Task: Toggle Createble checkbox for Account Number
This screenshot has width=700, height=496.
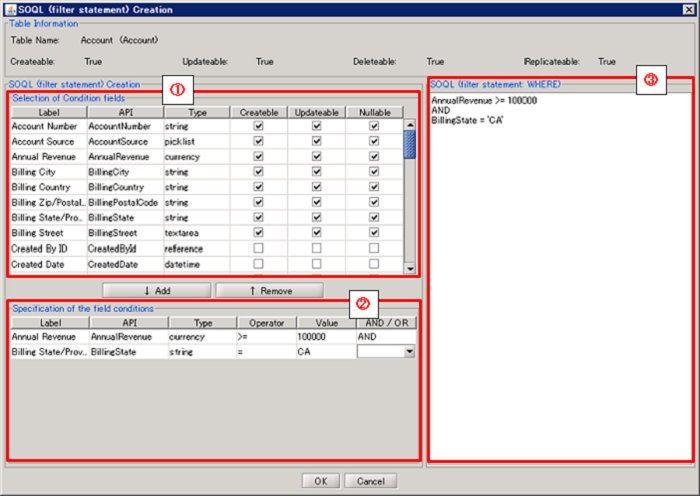Action: tap(258, 127)
